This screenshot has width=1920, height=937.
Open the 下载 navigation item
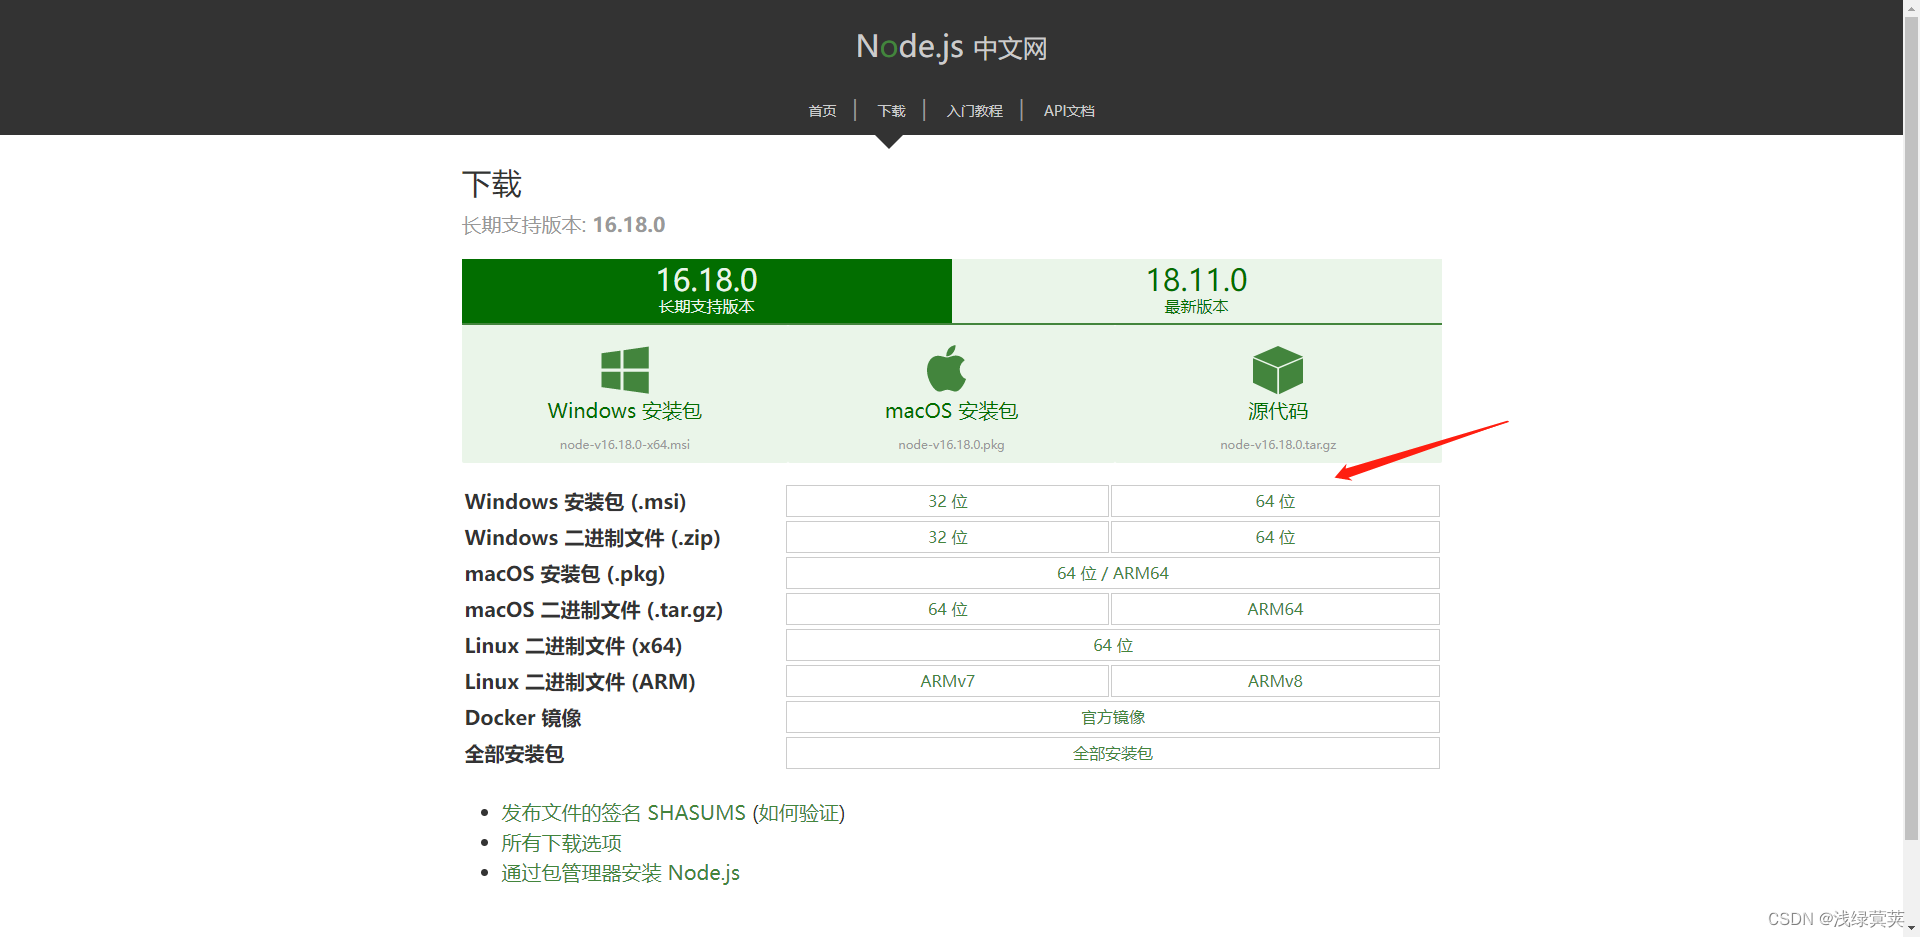891,111
